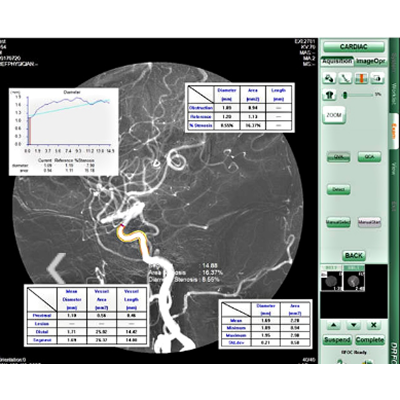Switch to the ImageOpr tab
This screenshot has height=400, width=400.
370,61
